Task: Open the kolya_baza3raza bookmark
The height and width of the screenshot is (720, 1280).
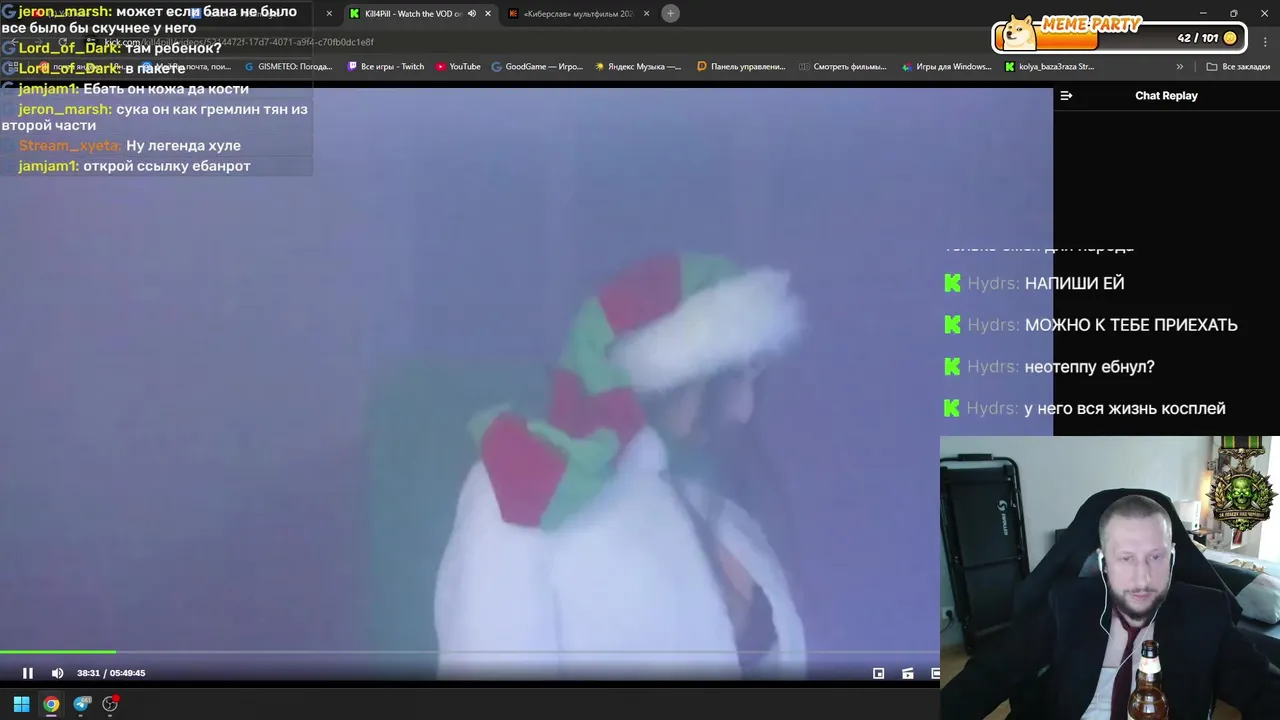Action: coord(1049,67)
